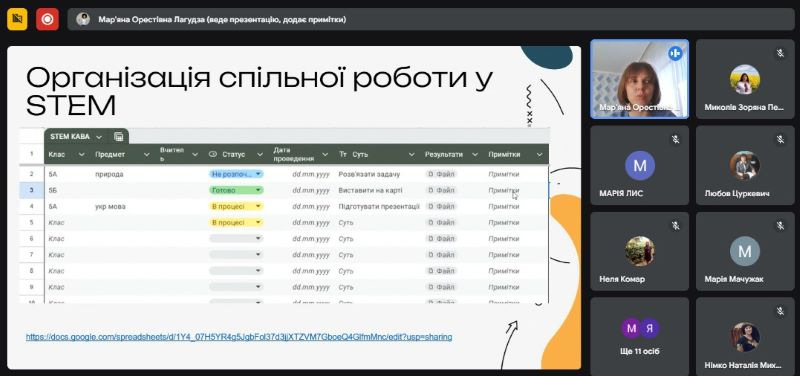Click the audio indicator on Мар'яна's tile
Viewport: 800px width, 376px height.
tap(675, 53)
